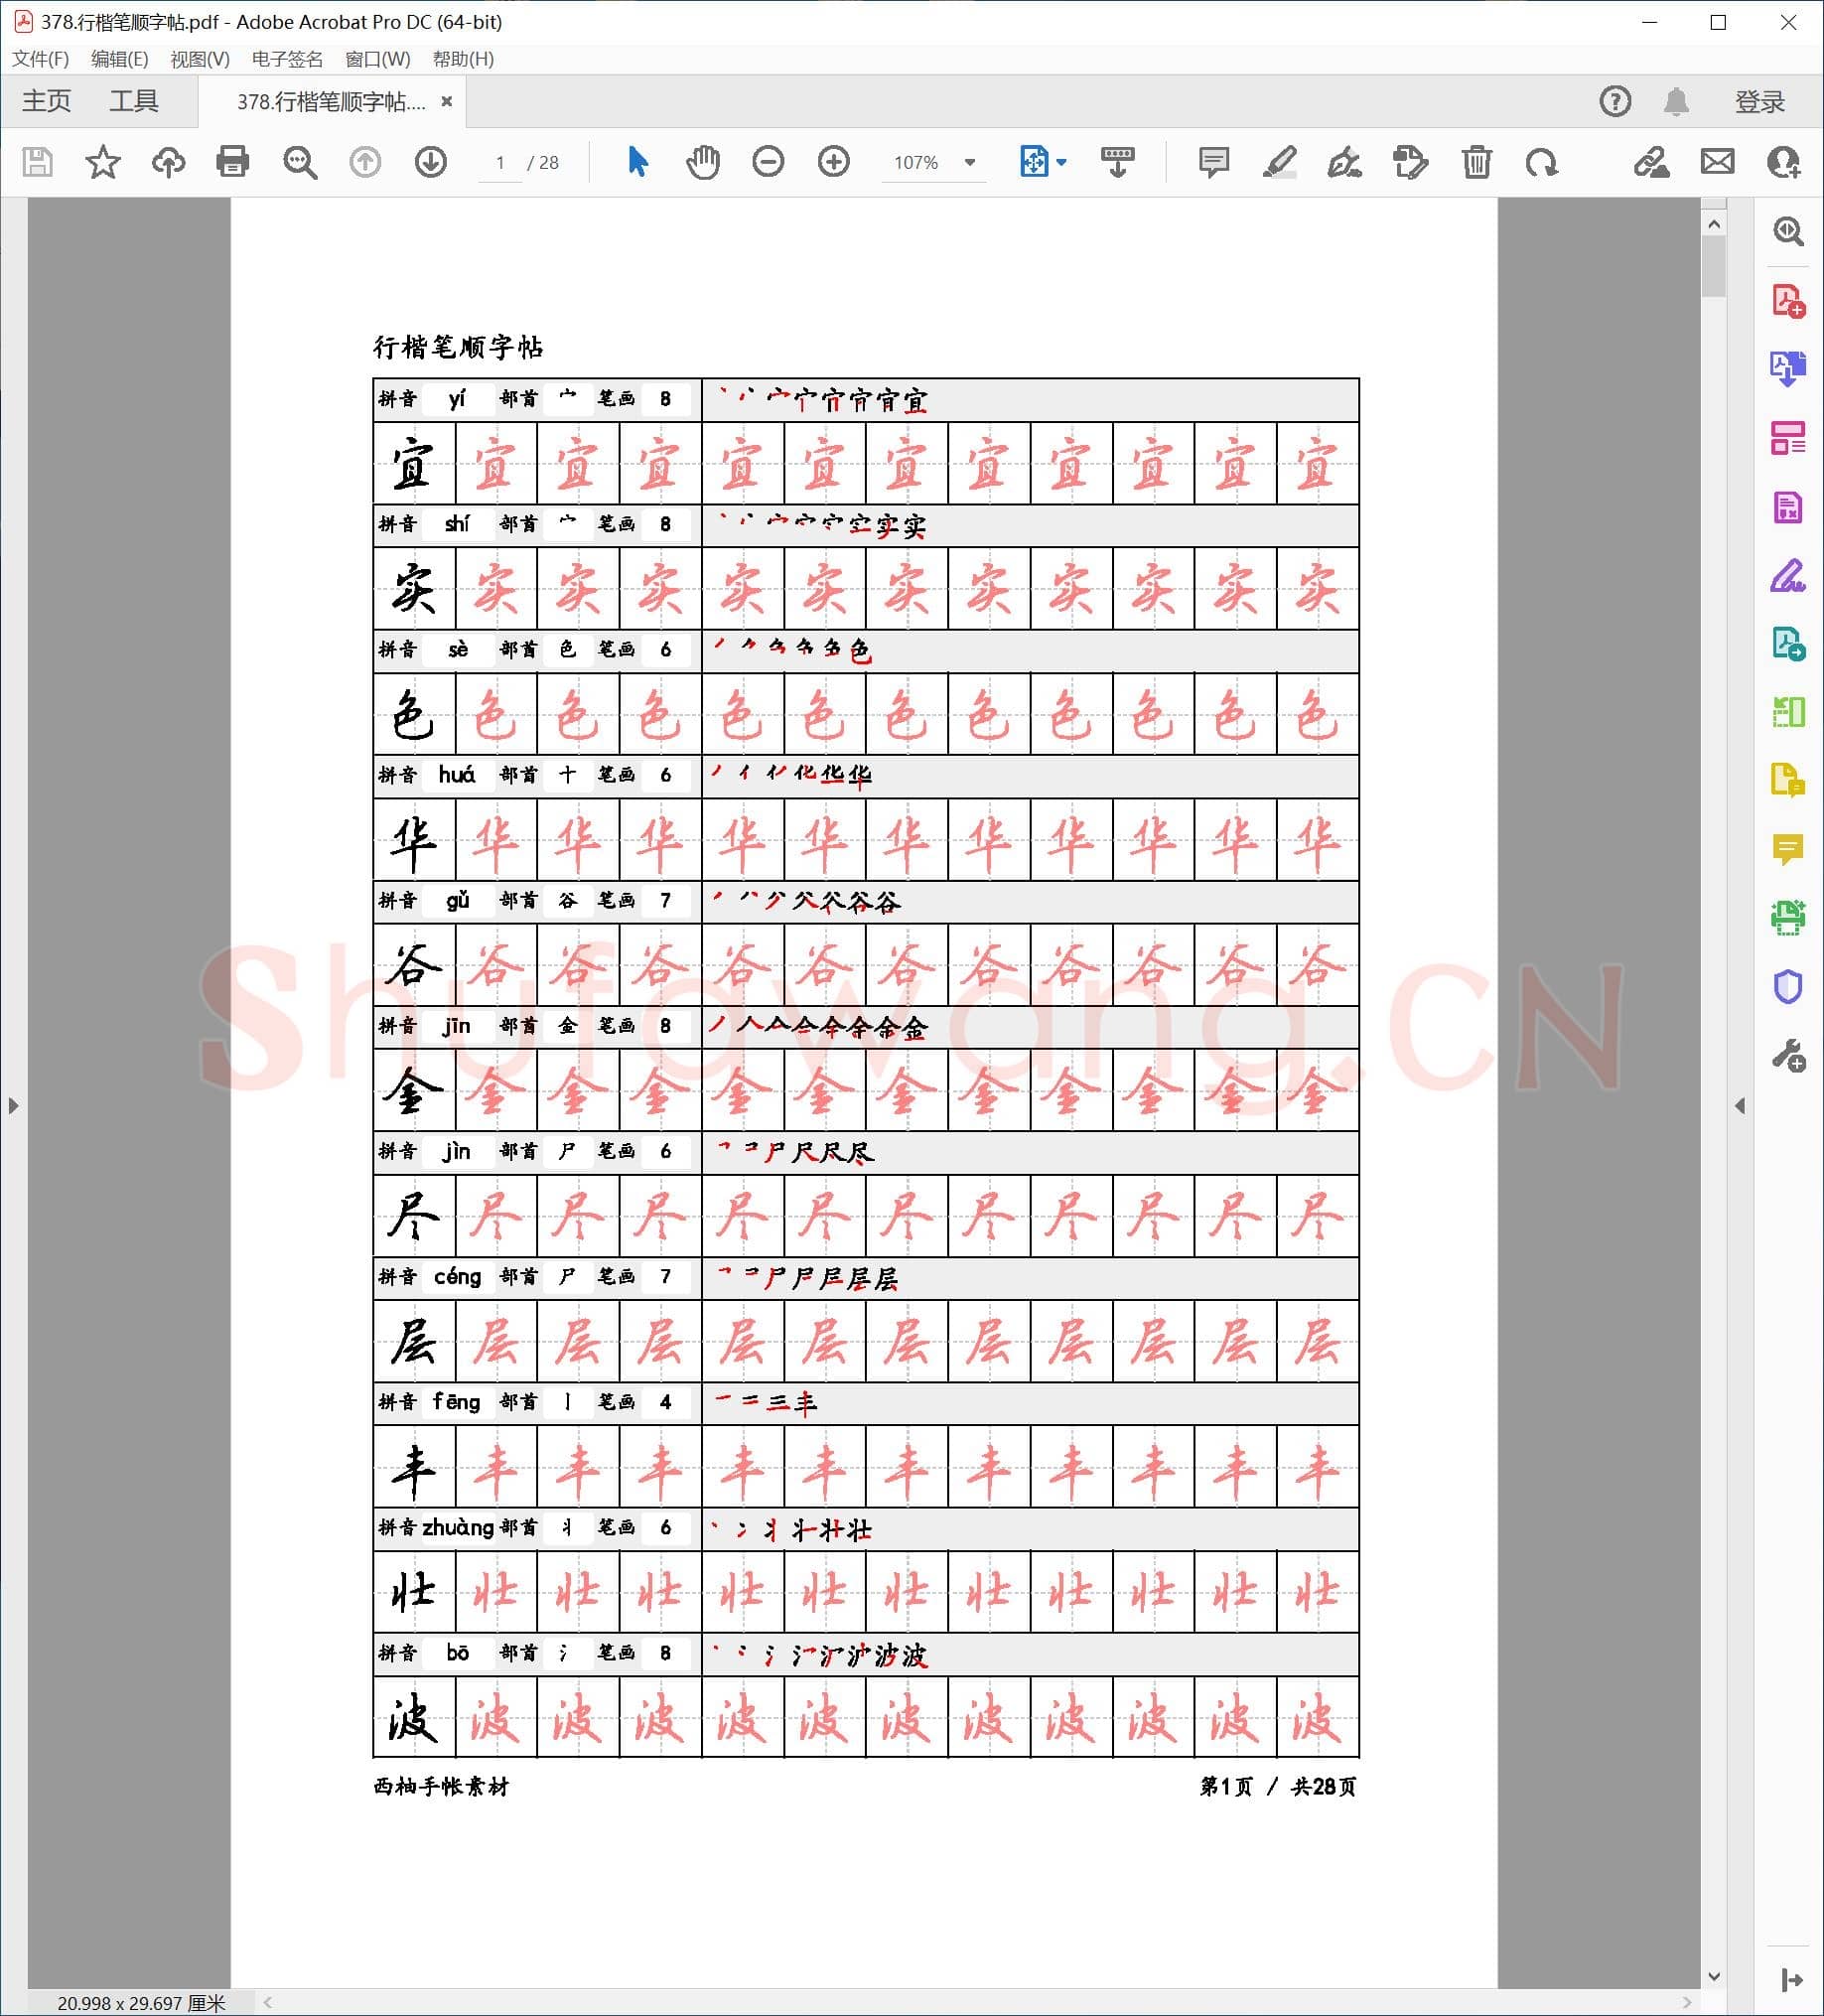Add a sticky note comment
1824x2016 pixels.
coord(1213,162)
